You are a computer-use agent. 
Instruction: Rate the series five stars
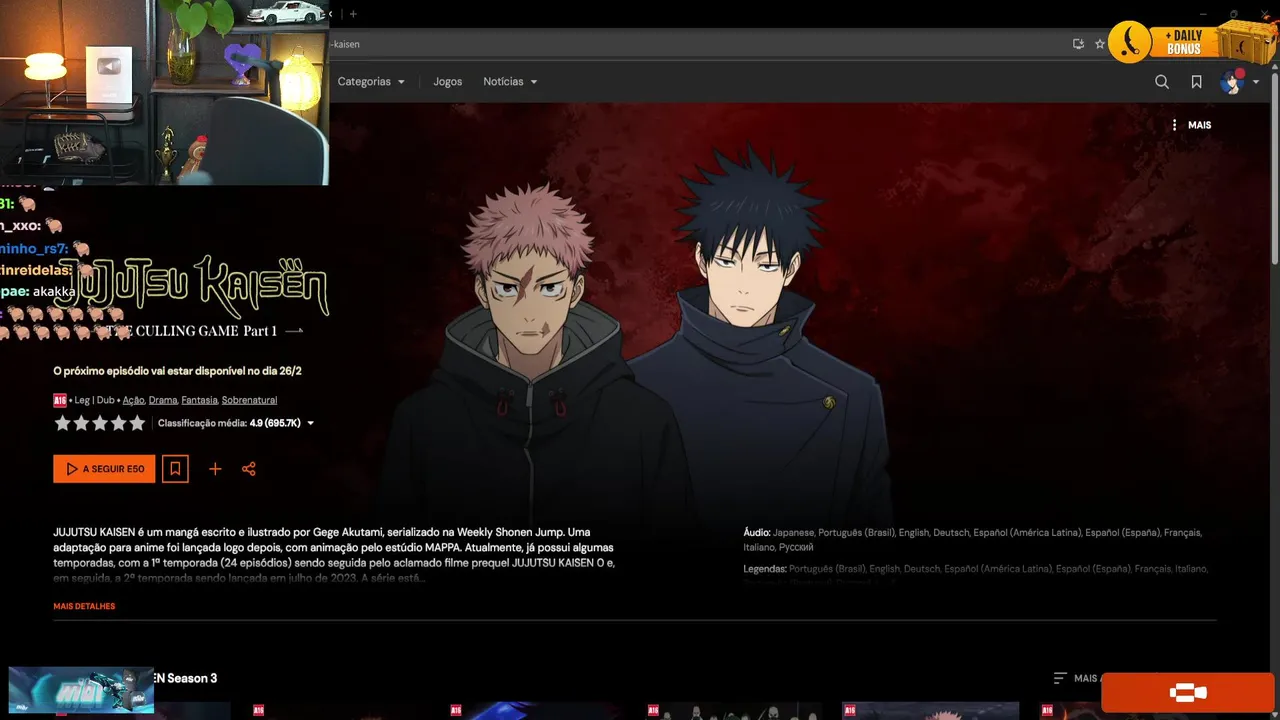[x=137, y=423]
